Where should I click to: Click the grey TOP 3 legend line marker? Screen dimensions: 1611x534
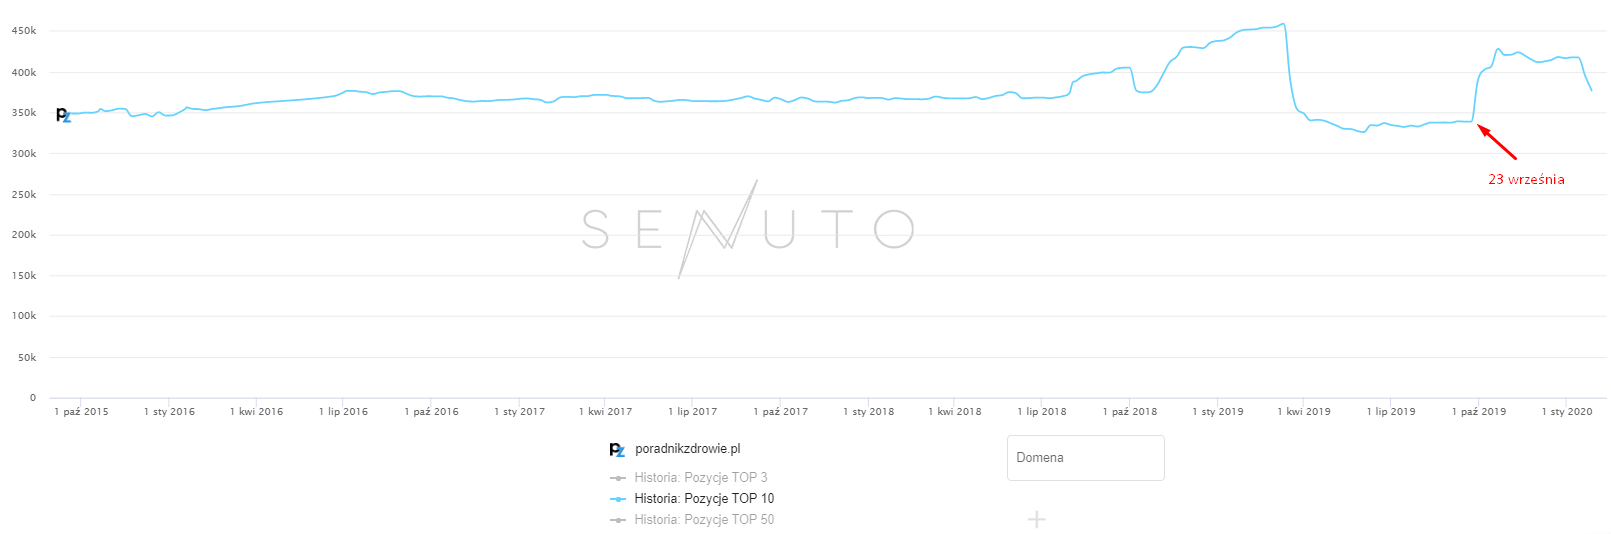[x=618, y=478]
